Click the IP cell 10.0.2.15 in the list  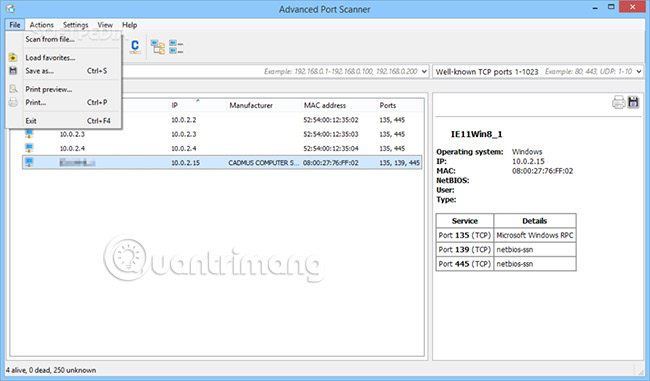[185, 163]
